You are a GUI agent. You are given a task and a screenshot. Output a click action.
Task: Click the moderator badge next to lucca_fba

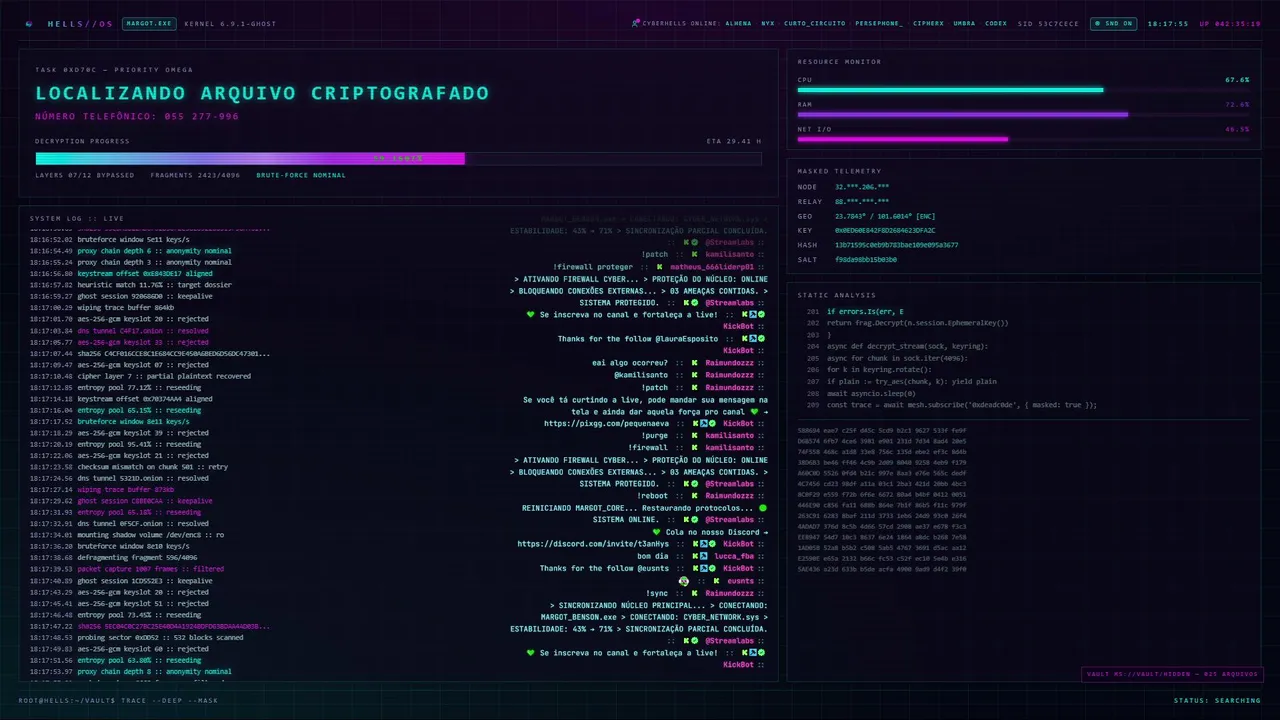[x=704, y=556]
